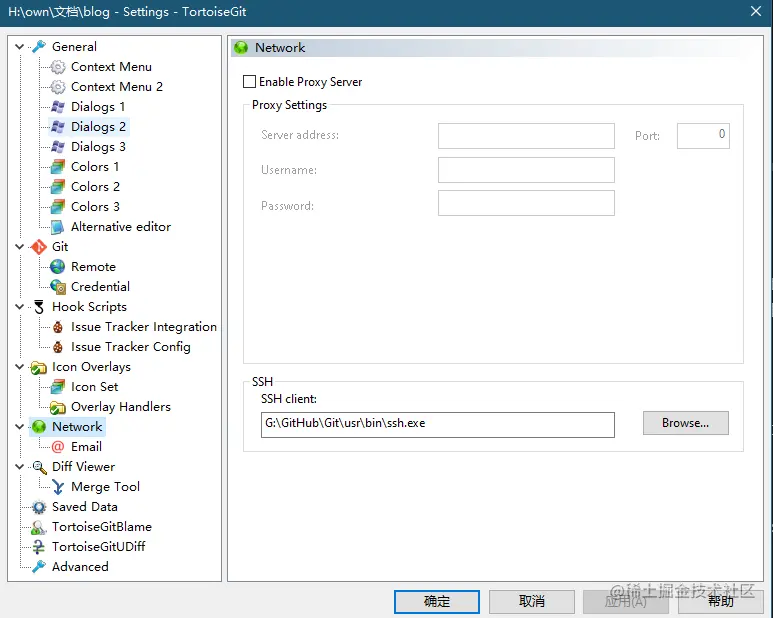Click the red Git diamond icon
Screen dimensions: 773x618
(x=38, y=247)
